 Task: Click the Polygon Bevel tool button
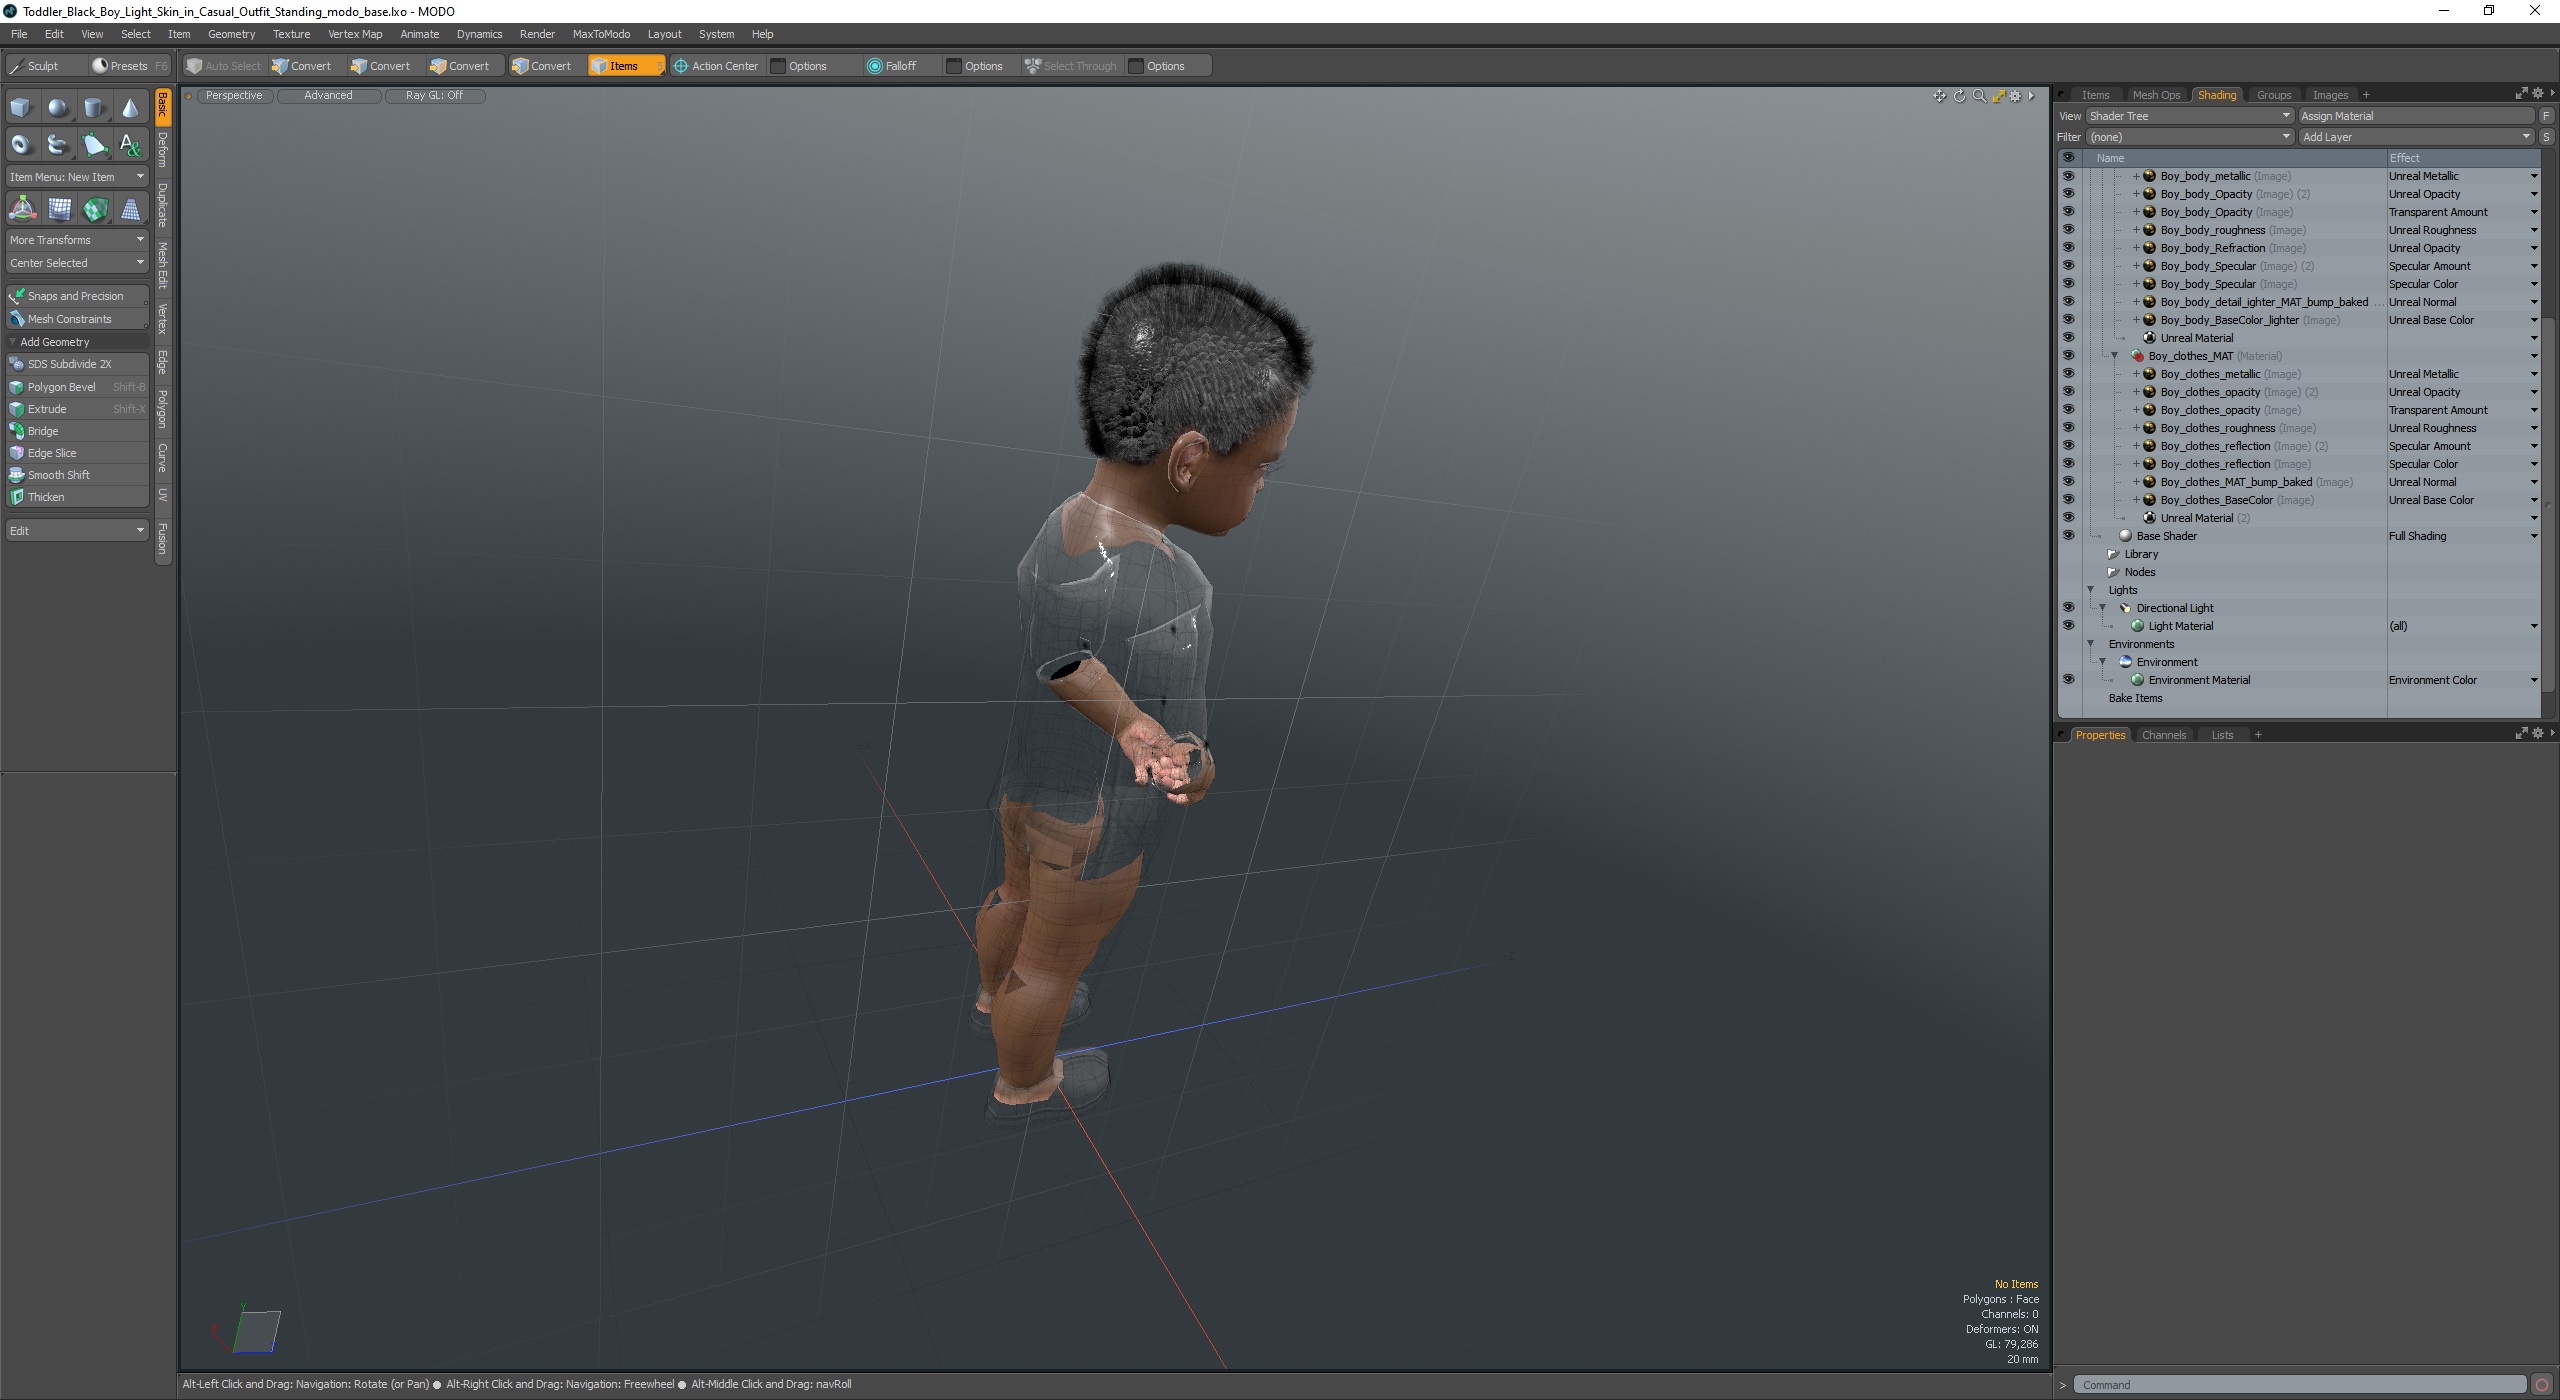(x=77, y=387)
